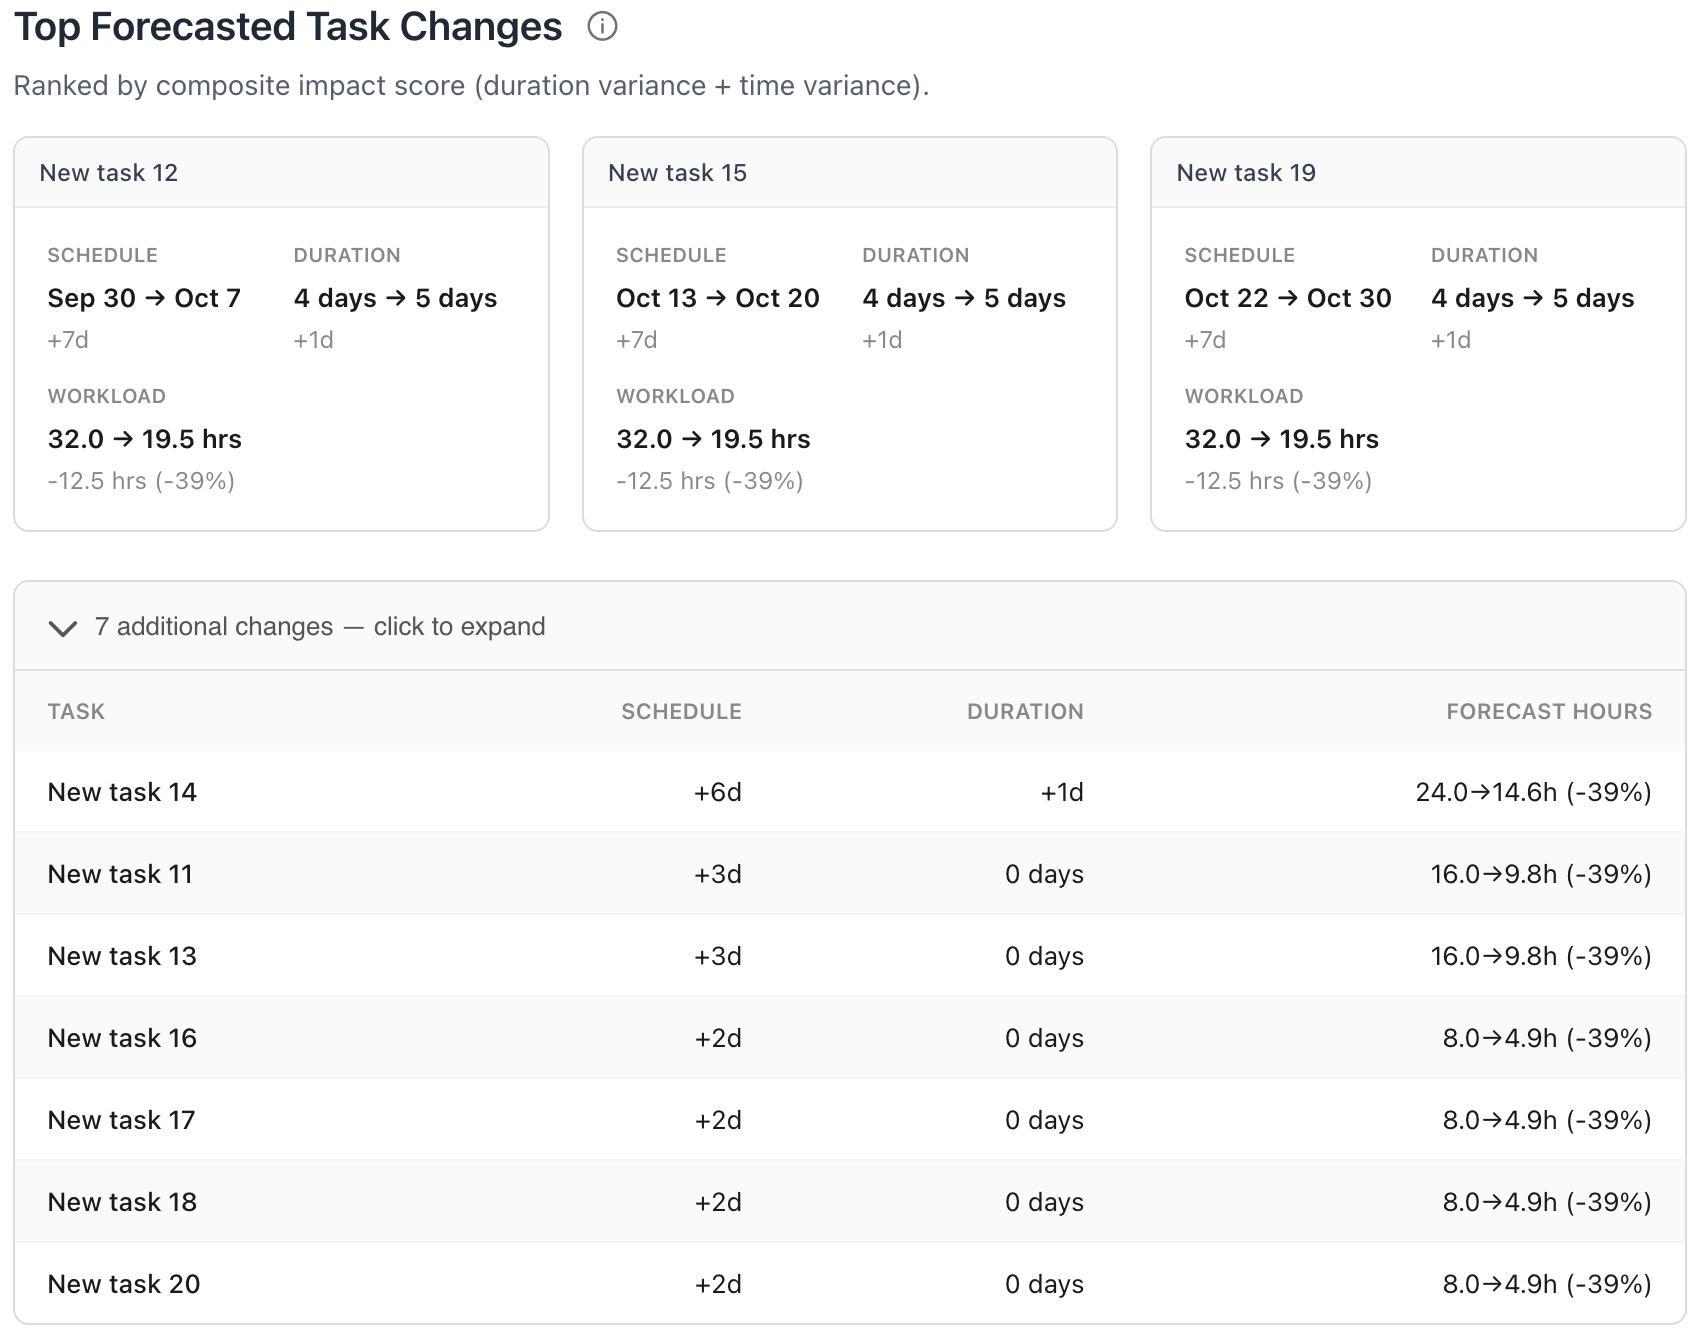Click forecast hours cell in New task 11 row

click(1541, 875)
